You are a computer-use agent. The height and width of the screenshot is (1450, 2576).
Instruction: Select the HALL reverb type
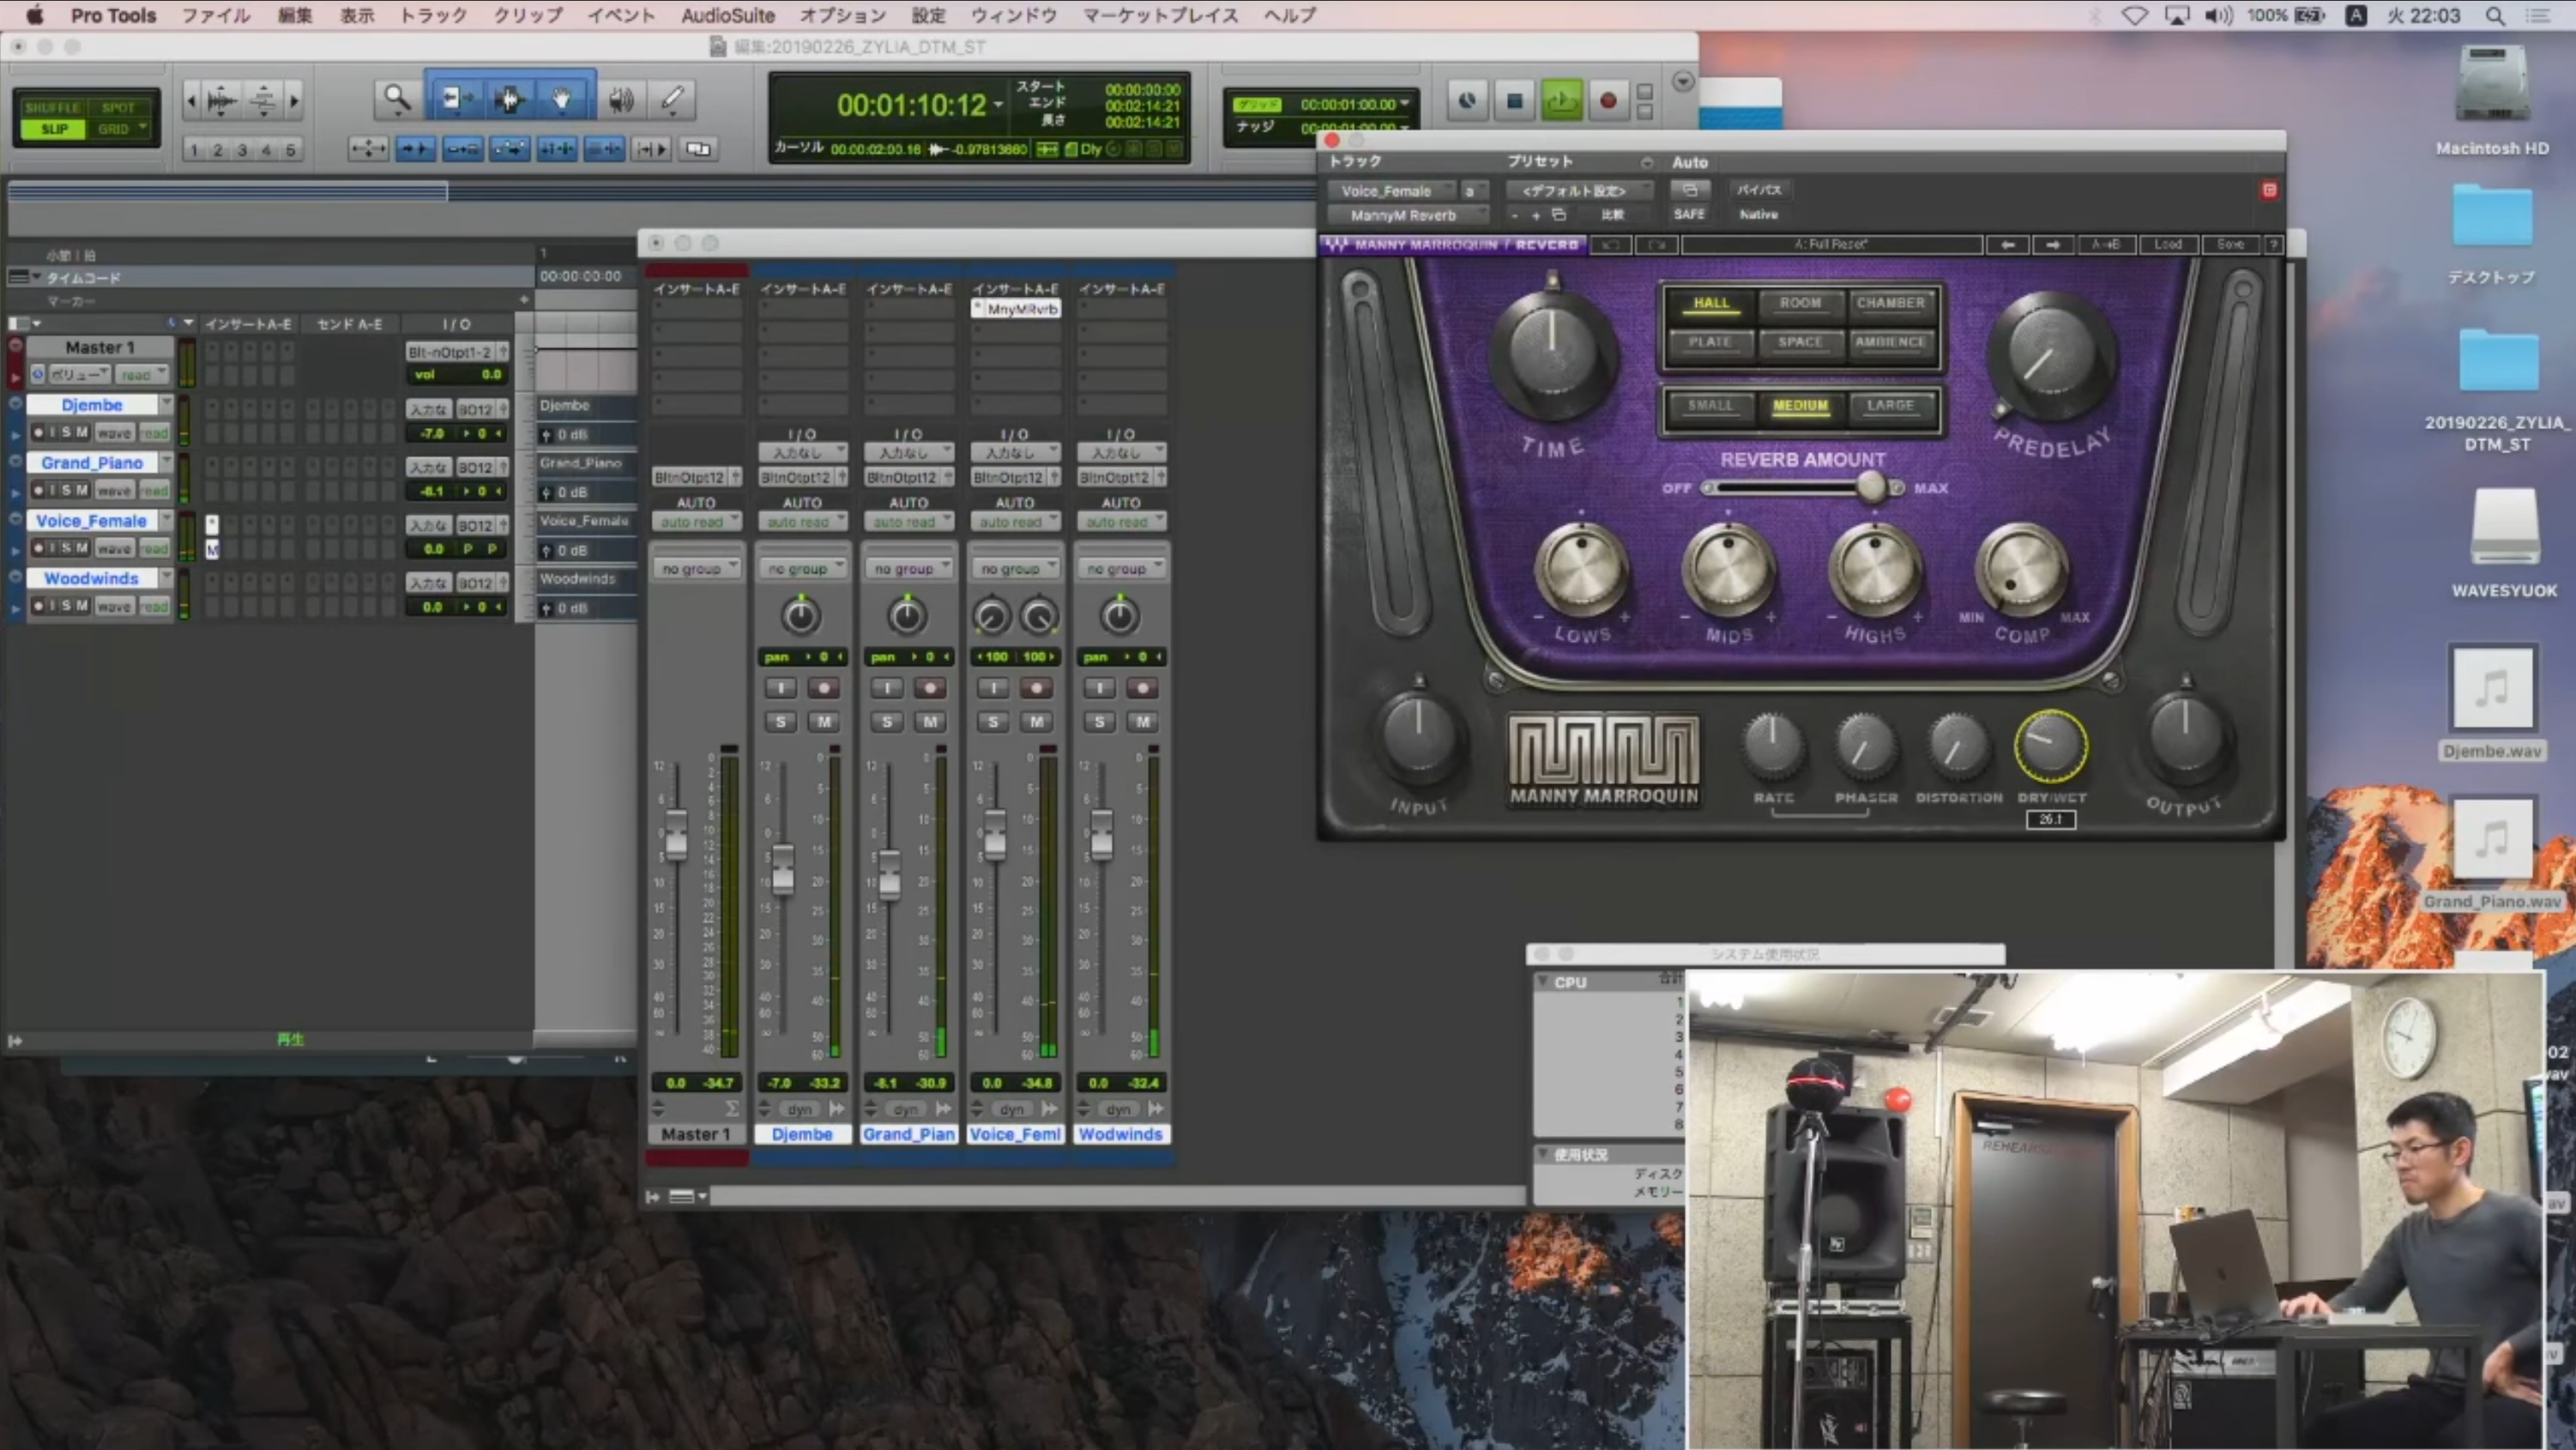tap(1711, 303)
